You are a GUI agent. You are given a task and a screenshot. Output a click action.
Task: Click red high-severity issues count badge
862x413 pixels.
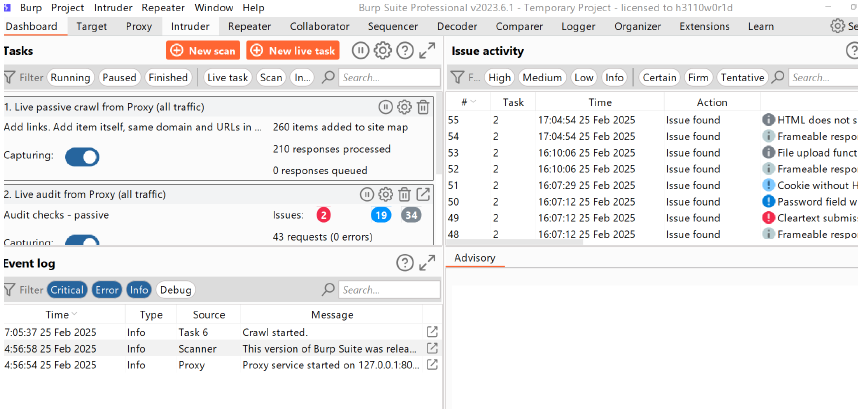tap(323, 215)
